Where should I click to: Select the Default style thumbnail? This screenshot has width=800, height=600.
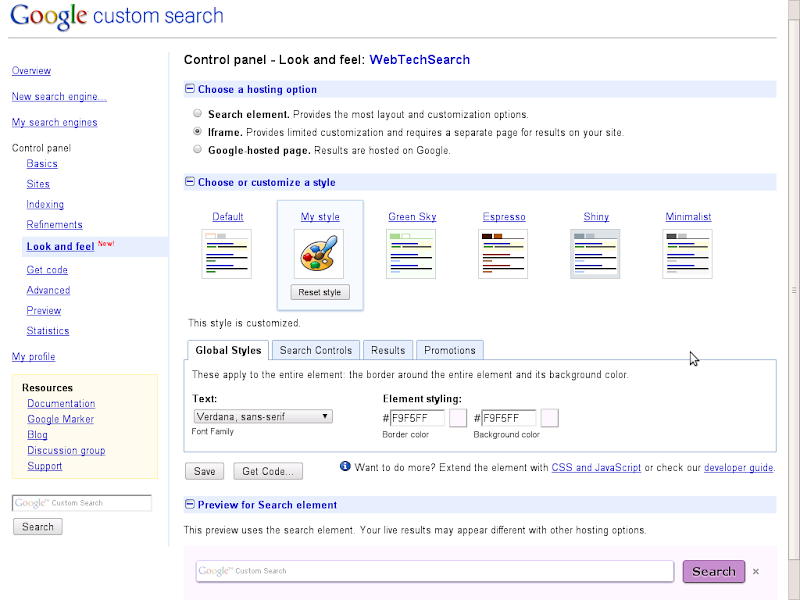(x=227, y=254)
